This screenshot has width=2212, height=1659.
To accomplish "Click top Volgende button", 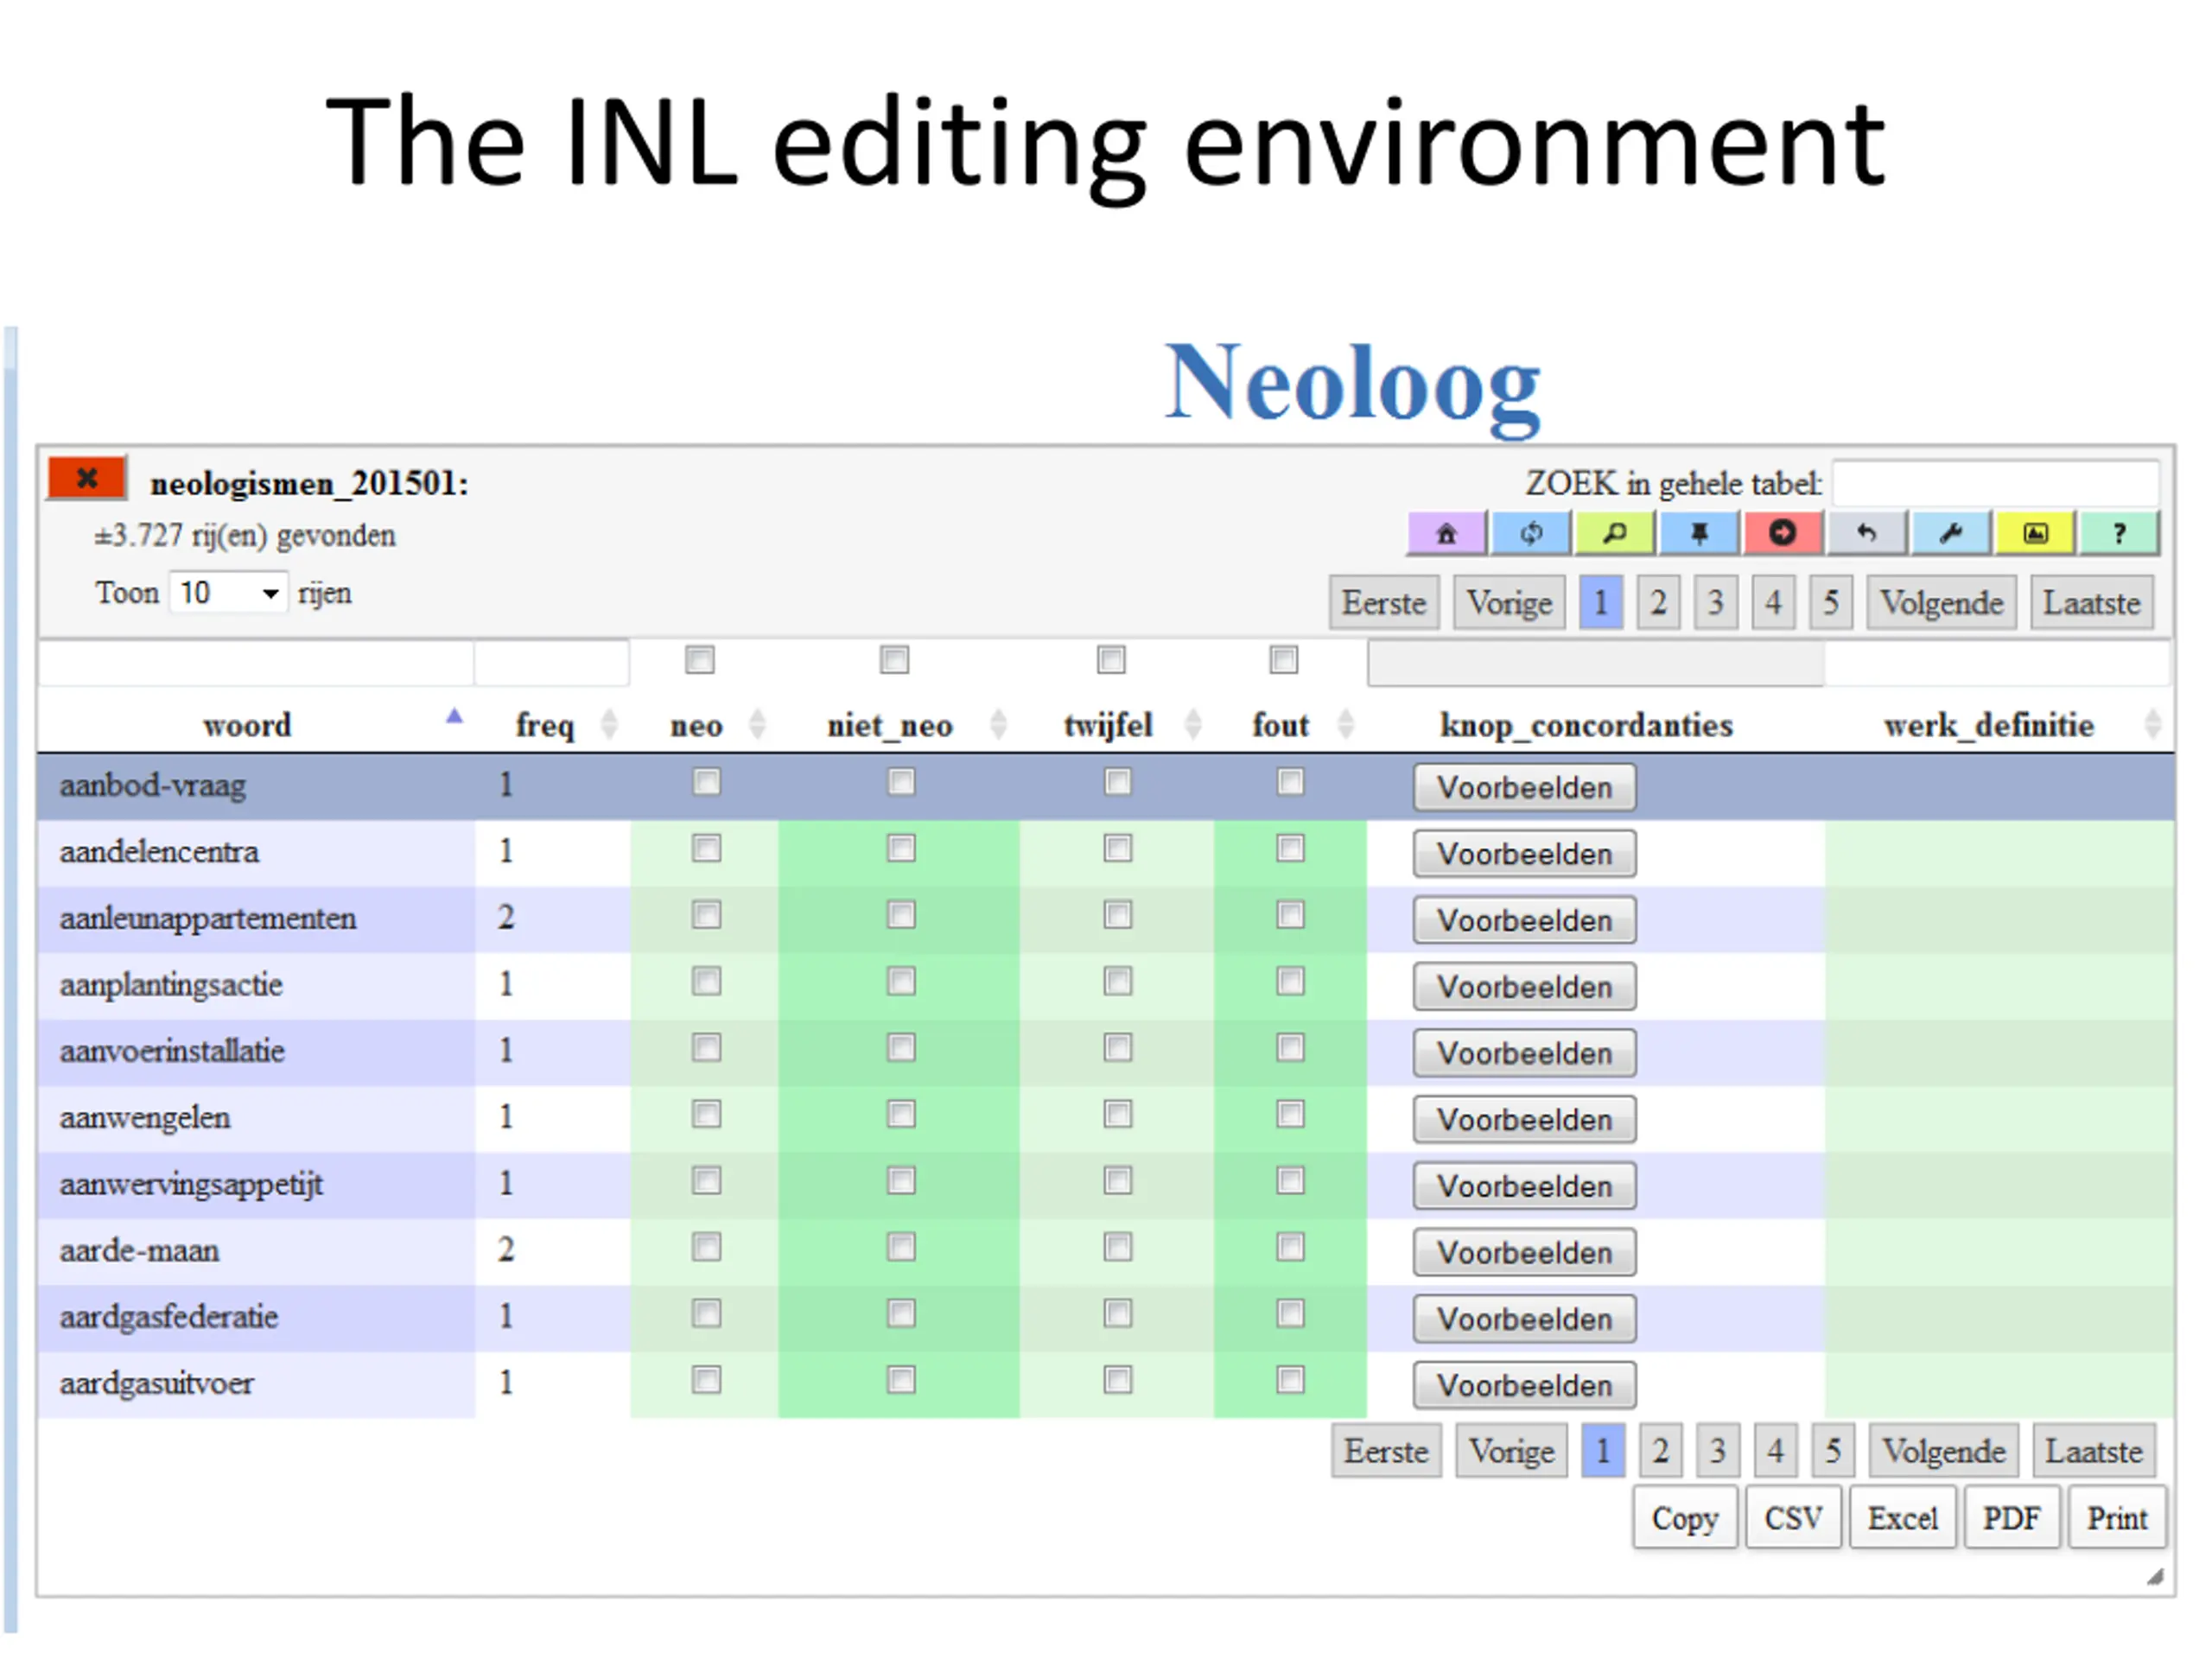I will click(x=1942, y=603).
